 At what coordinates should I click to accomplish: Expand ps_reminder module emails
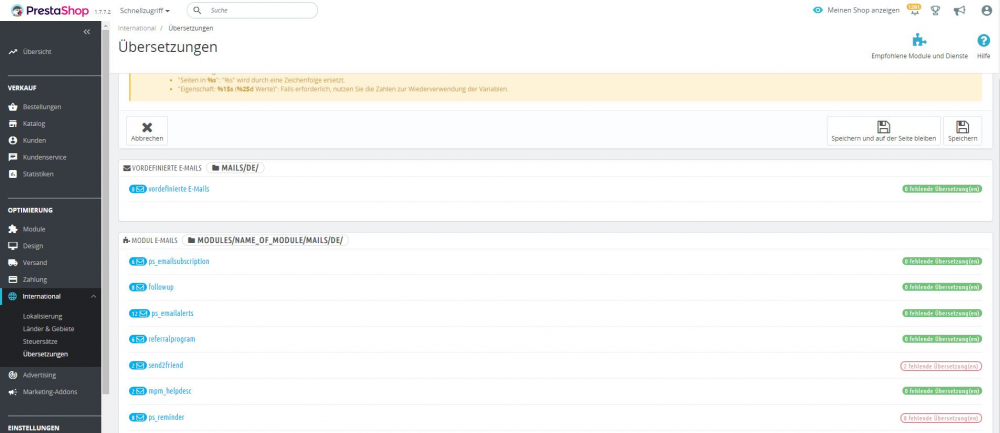point(166,417)
